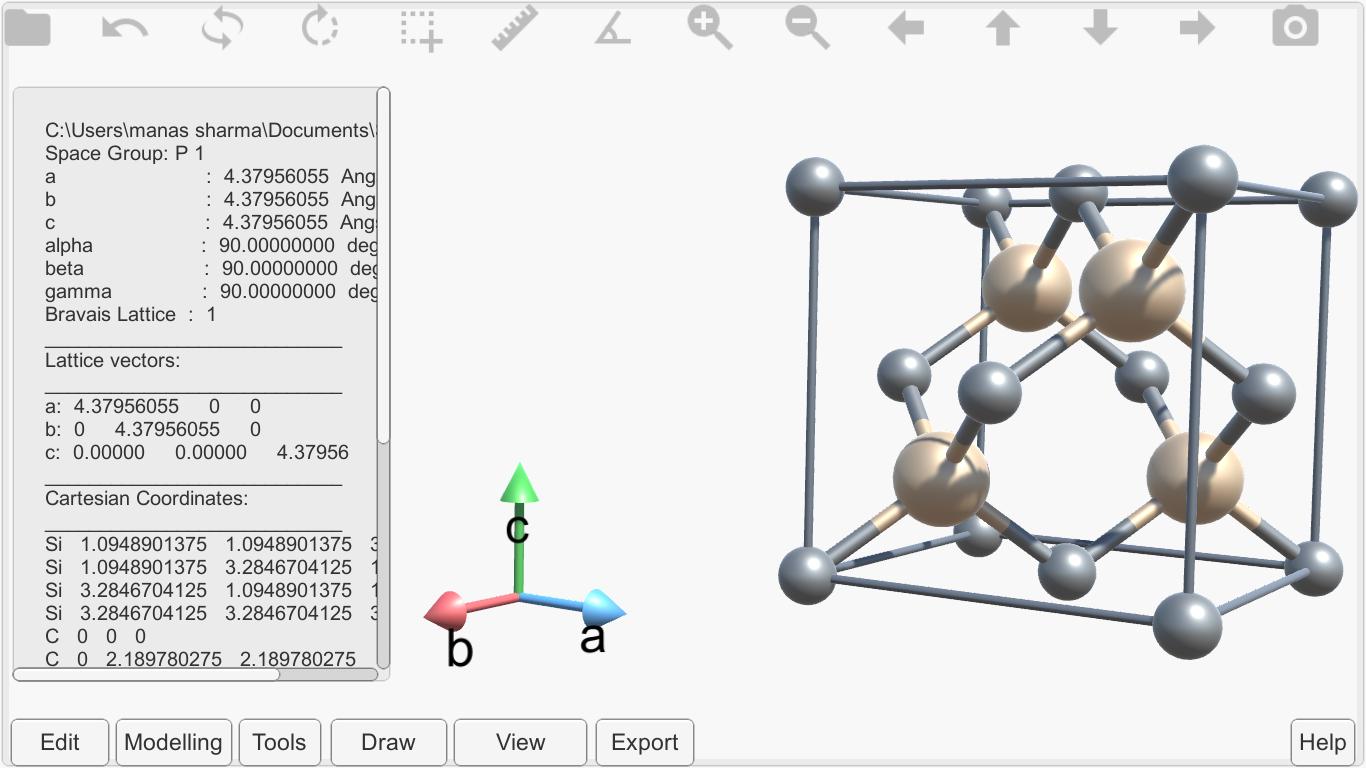Select the angle measurement tool
The height and width of the screenshot is (768, 1366).
[x=612, y=29]
